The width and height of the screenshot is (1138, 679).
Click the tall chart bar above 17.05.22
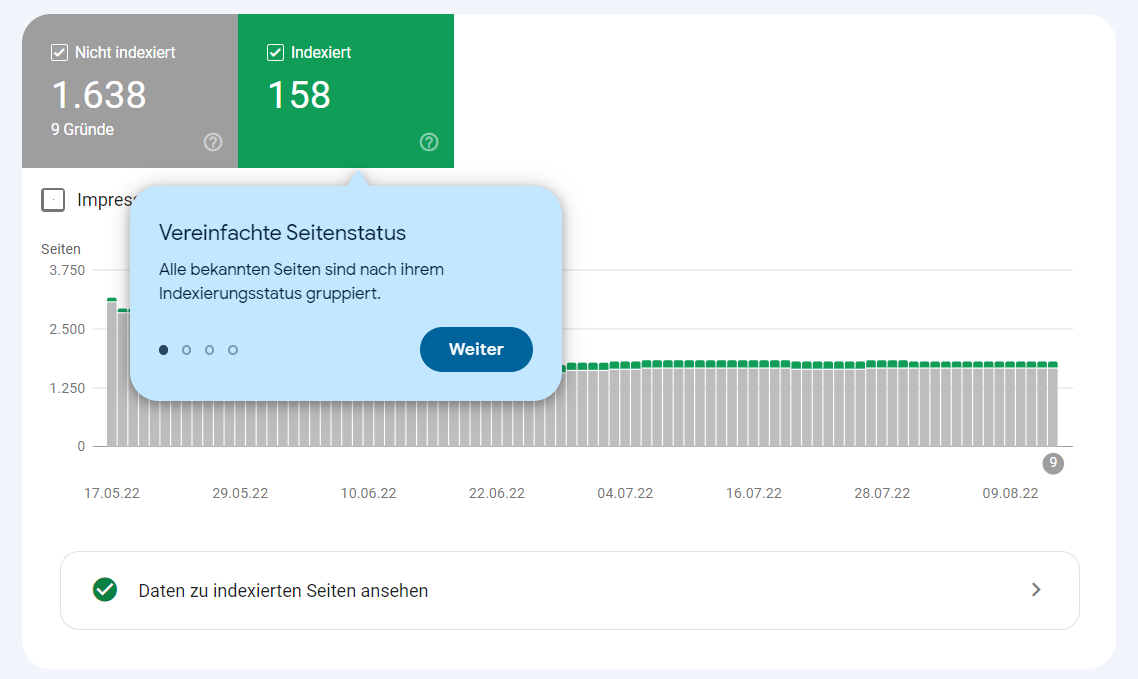[112, 370]
